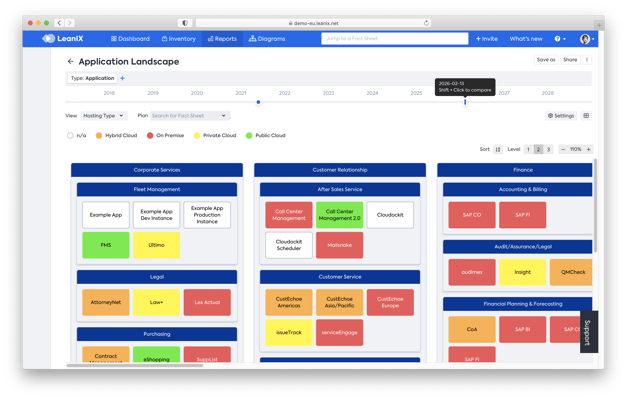The height and width of the screenshot is (399, 627).
Task: Click the table grid icon near Settings
Action: [x=586, y=116]
